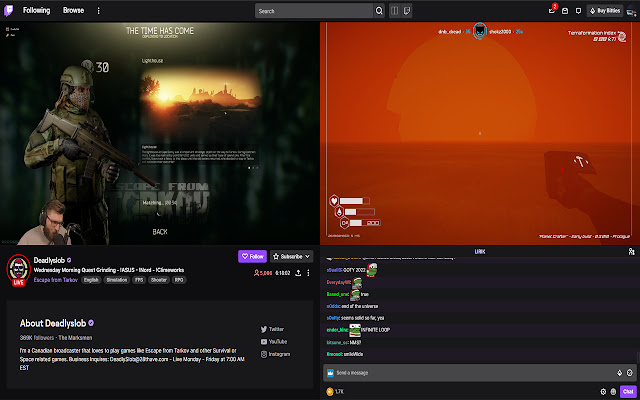Screen dimensions: 640x400
Task: Open the Escape from Tarkov category link
Action: pyautogui.click(x=56, y=280)
